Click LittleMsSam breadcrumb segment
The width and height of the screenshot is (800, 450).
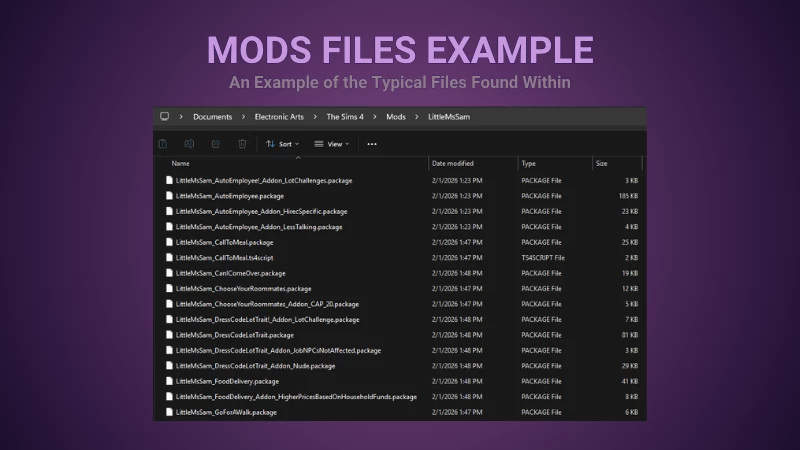(449, 117)
